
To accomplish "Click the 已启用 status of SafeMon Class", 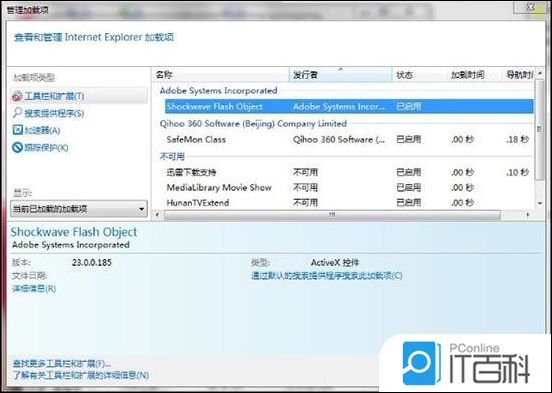I will click(x=409, y=139).
